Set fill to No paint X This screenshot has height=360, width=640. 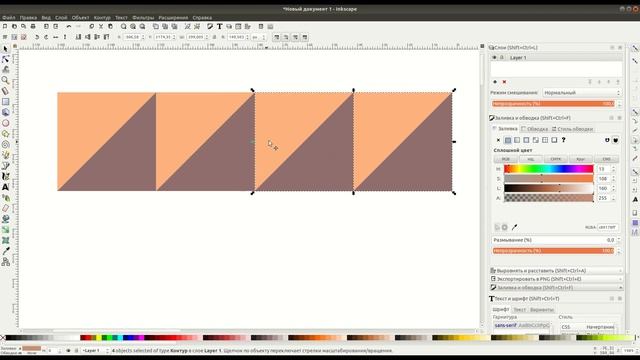click(498, 140)
